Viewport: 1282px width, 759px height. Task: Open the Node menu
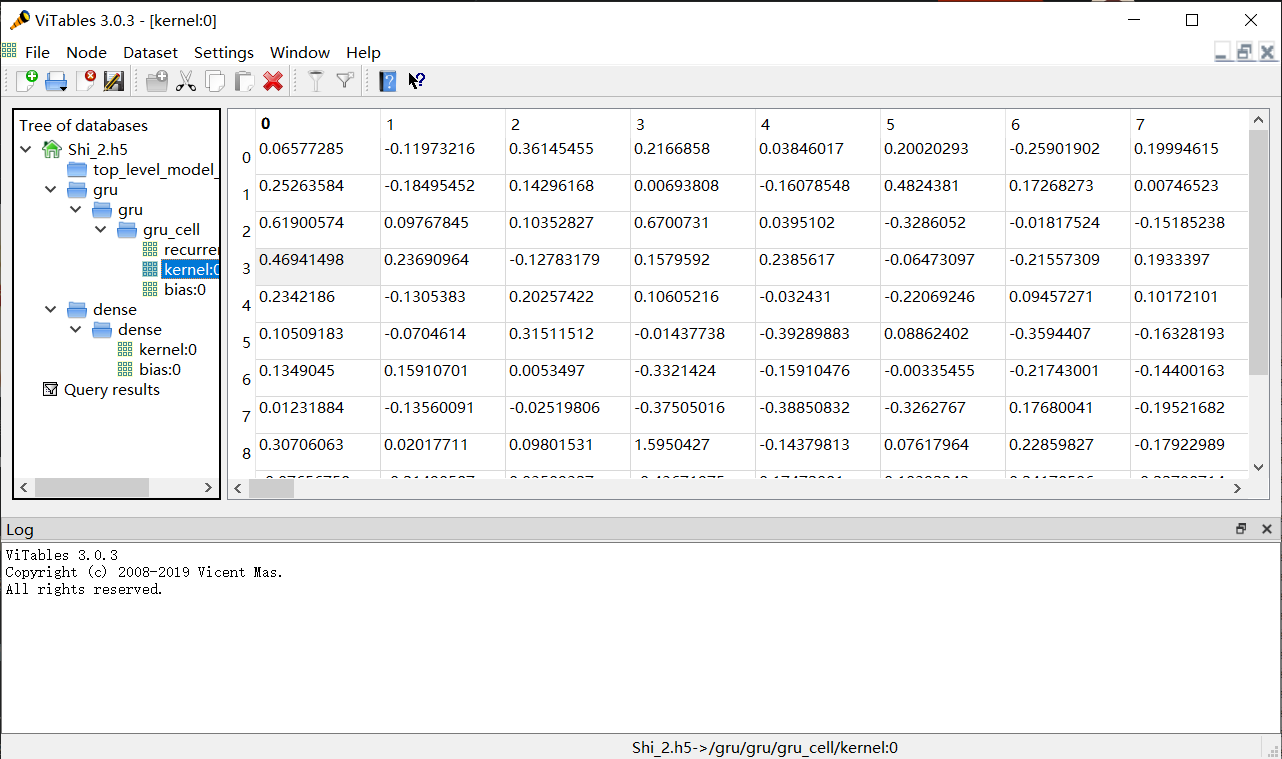86,52
